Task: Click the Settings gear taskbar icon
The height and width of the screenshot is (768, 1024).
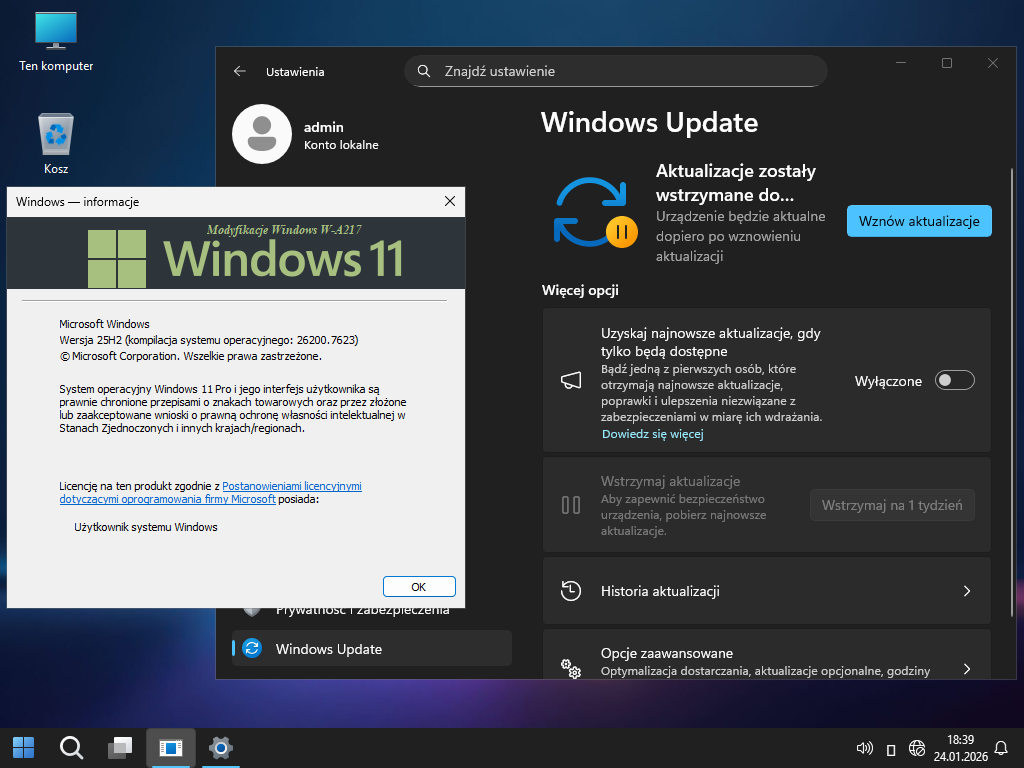Action: [x=220, y=747]
